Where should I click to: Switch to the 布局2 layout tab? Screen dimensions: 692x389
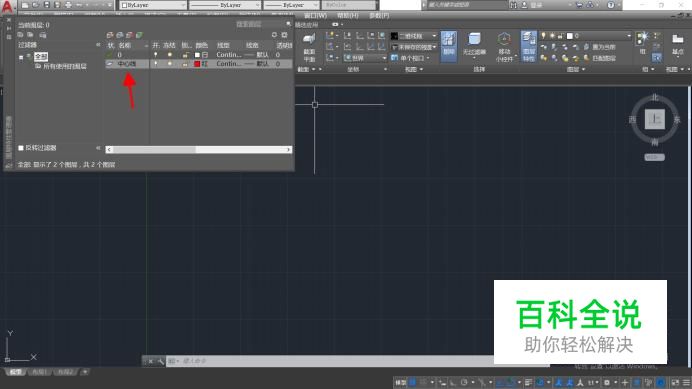click(x=65, y=372)
